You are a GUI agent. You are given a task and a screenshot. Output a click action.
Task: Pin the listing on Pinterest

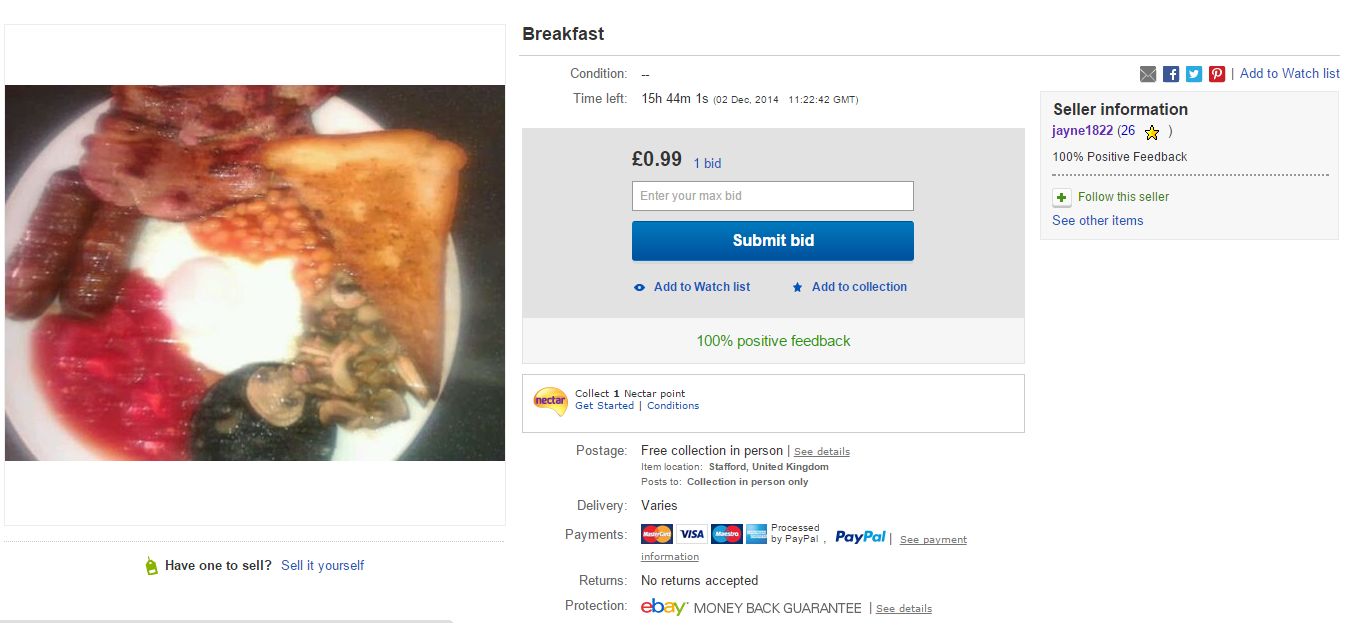(1217, 74)
